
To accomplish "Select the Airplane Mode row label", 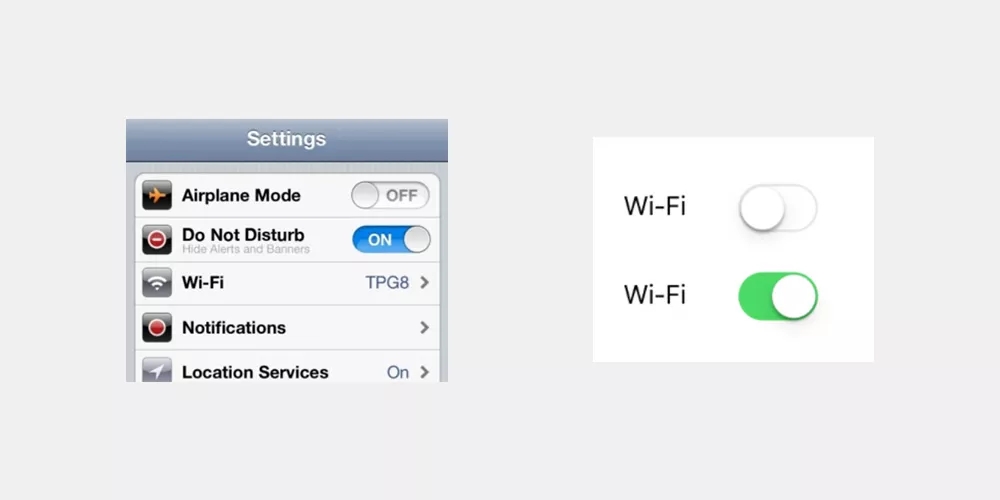I will (241, 195).
